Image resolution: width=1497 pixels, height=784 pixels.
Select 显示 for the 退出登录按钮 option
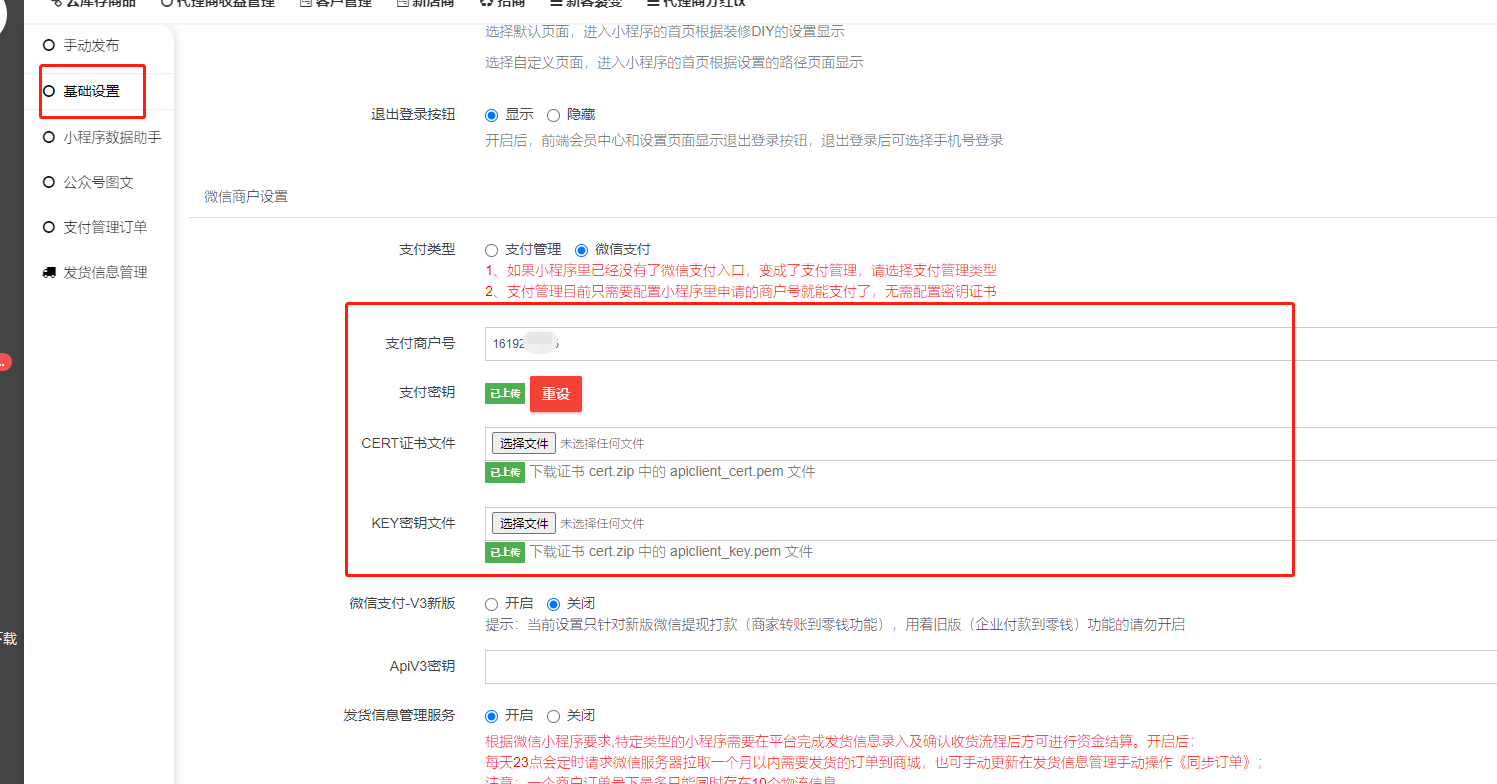[x=491, y=115]
